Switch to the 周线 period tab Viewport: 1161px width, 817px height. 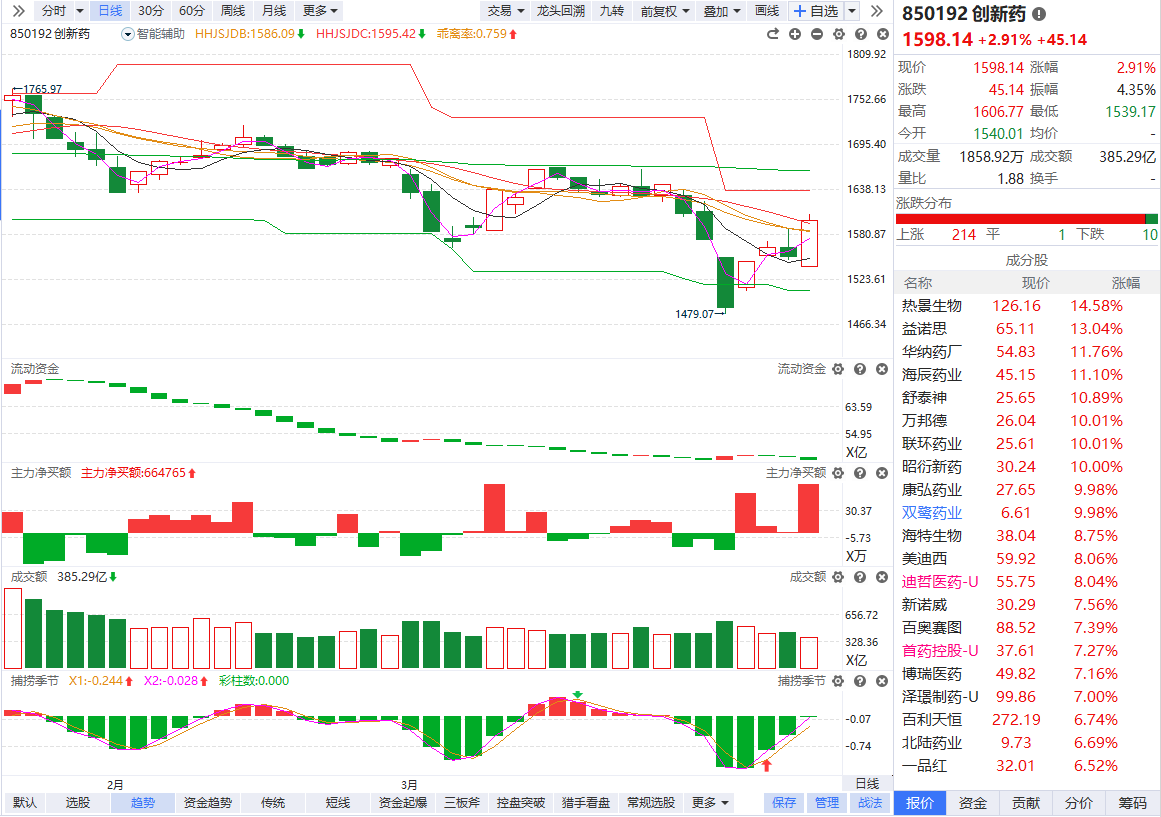(x=232, y=11)
